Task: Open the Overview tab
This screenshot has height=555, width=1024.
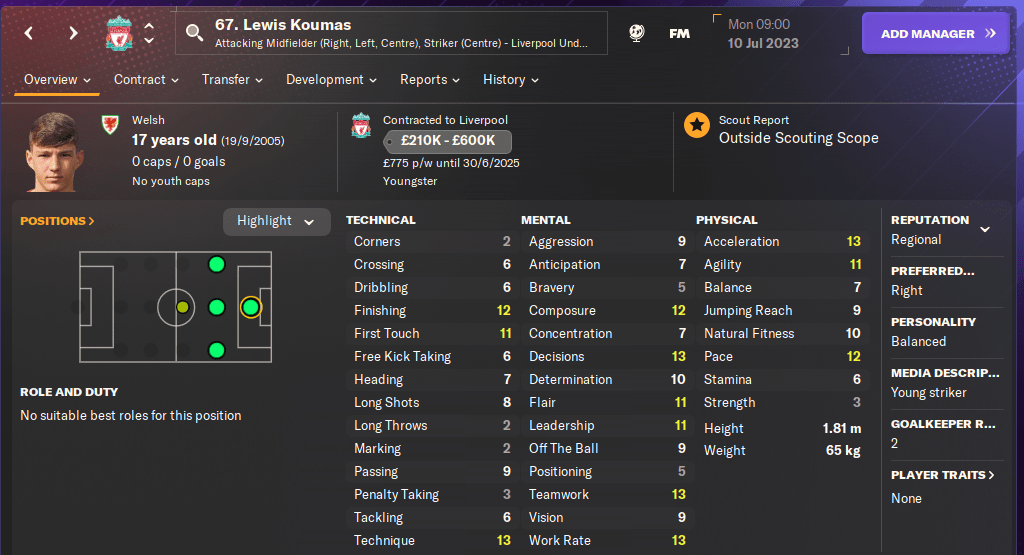Action: [x=57, y=80]
